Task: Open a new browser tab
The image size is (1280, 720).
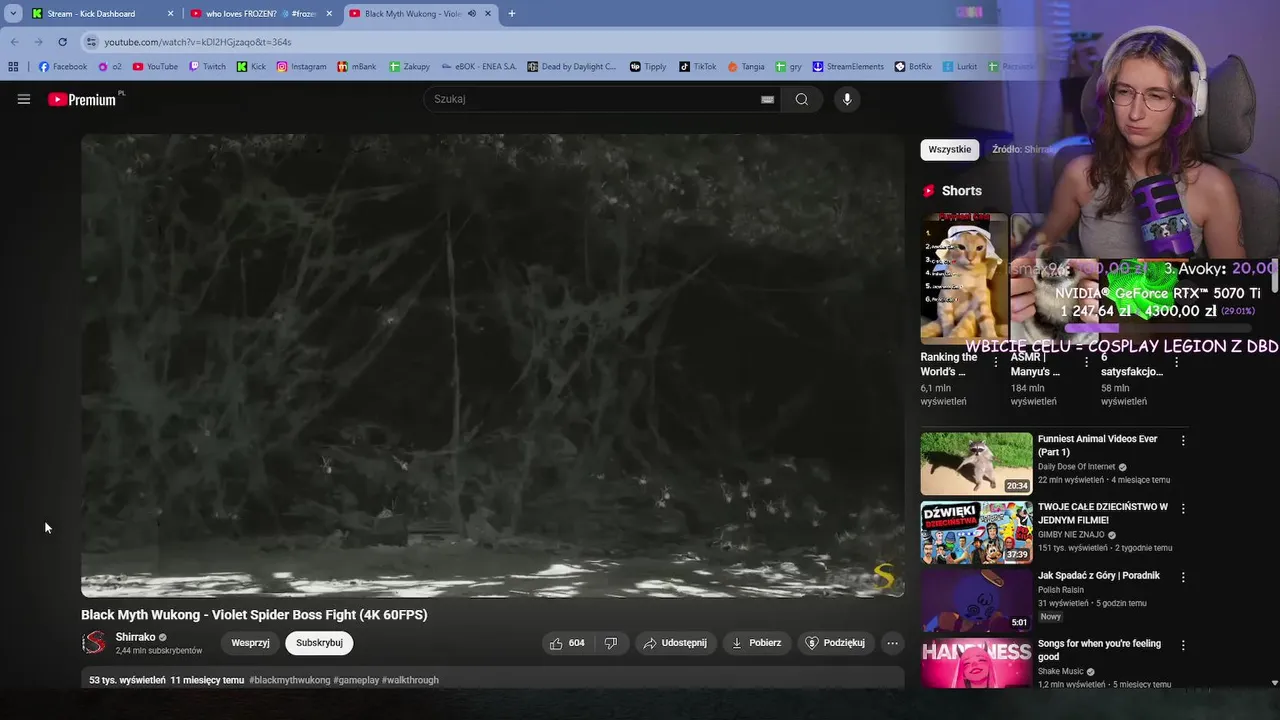Action: (512, 14)
